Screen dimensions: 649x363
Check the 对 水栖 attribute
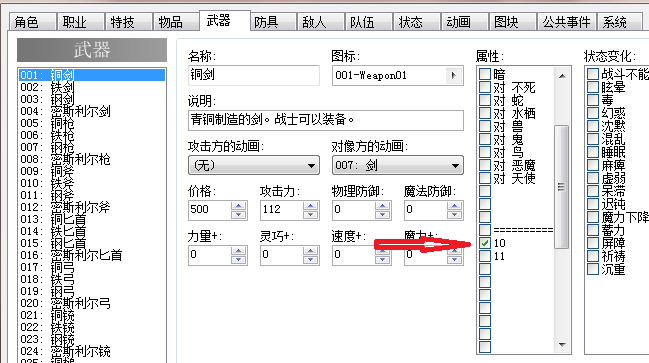(485, 113)
